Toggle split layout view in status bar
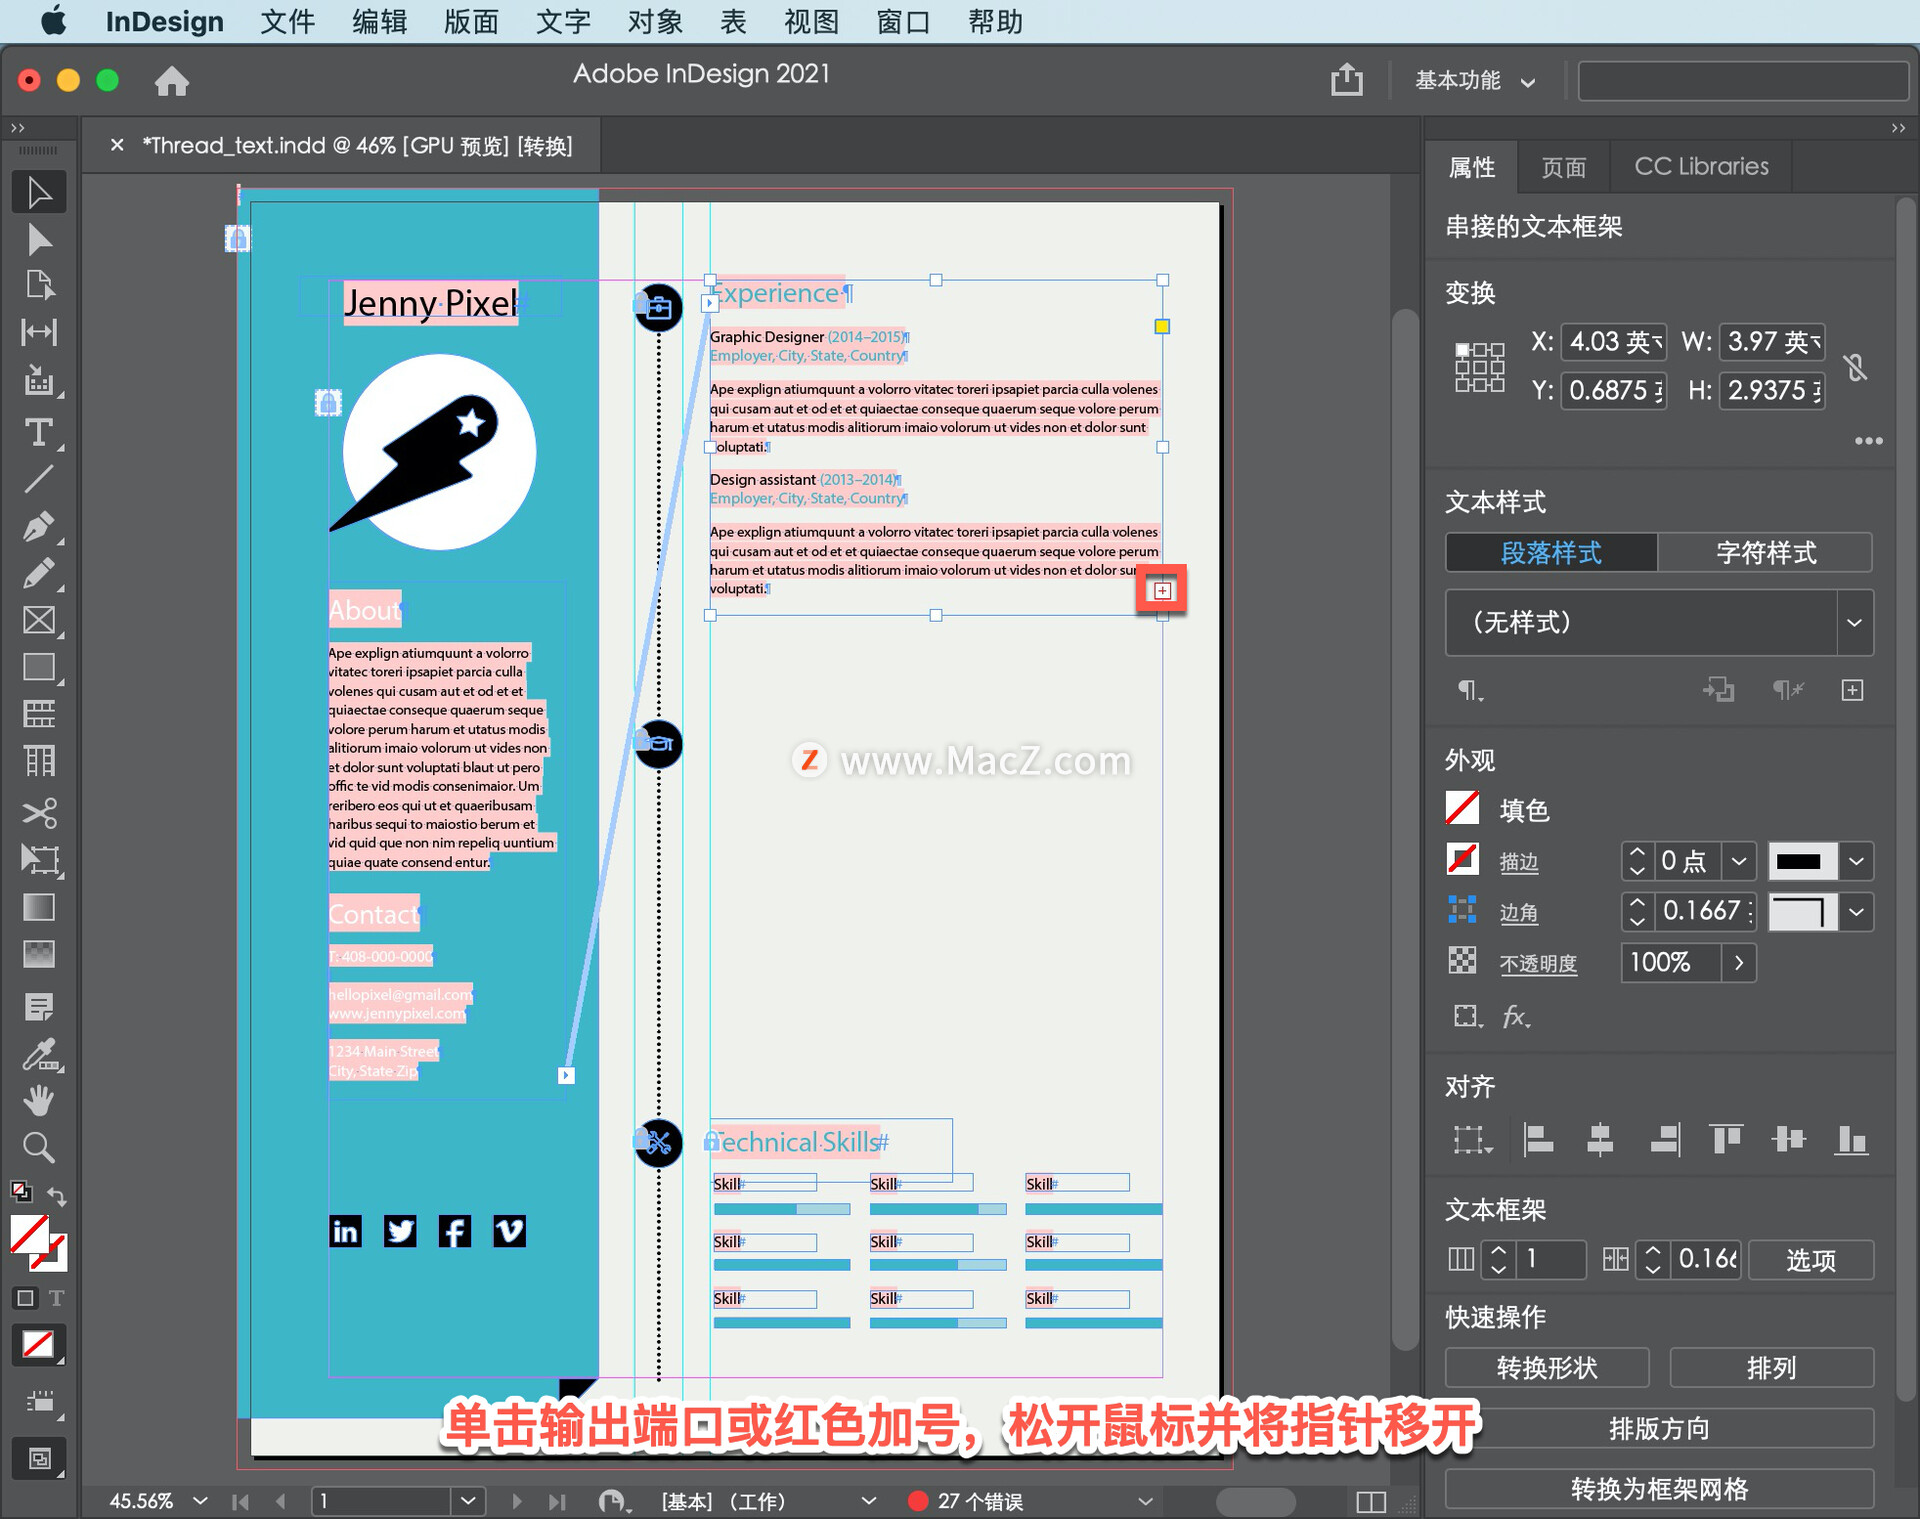The image size is (1920, 1519). pos(1371,1502)
